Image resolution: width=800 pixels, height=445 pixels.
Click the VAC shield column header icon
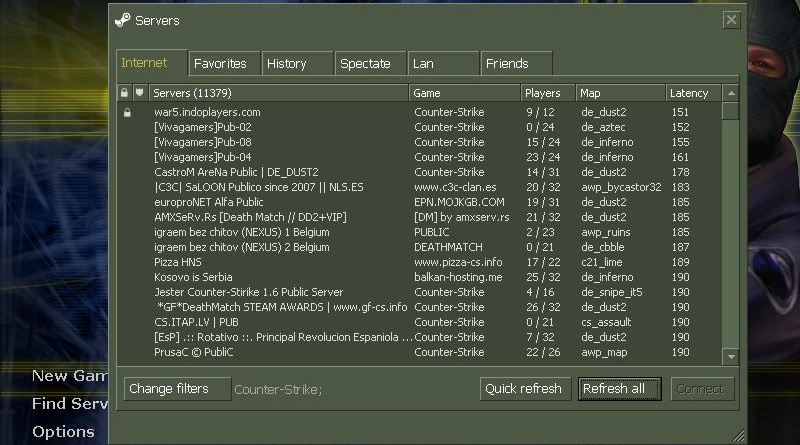140,93
